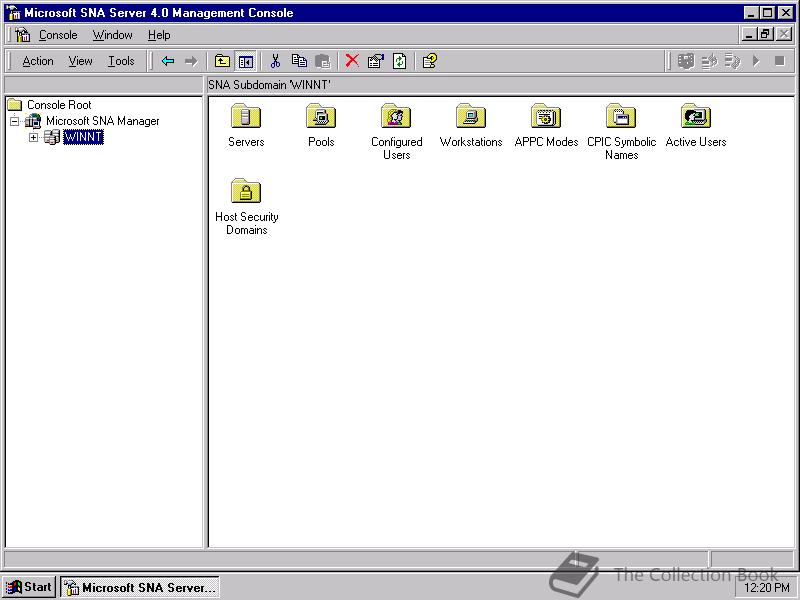Screen dimensions: 800x600
Task: Click the second greyed list-arrow icon on the right toolbar
Action: tap(709, 62)
